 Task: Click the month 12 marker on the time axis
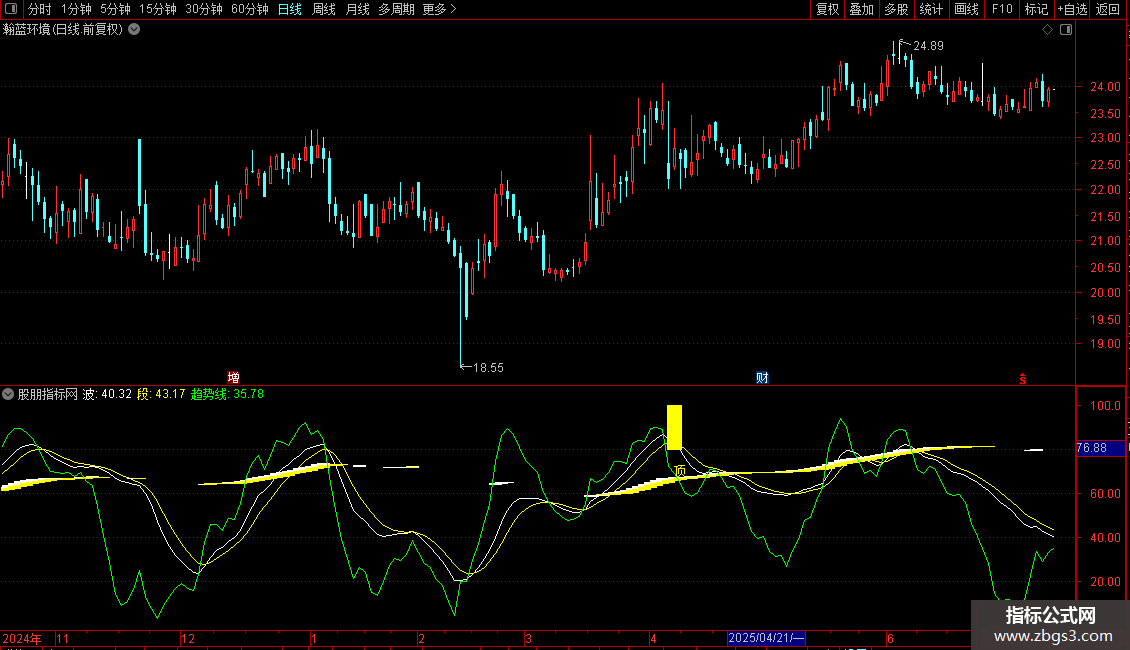pyautogui.click(x=188, y=638)
